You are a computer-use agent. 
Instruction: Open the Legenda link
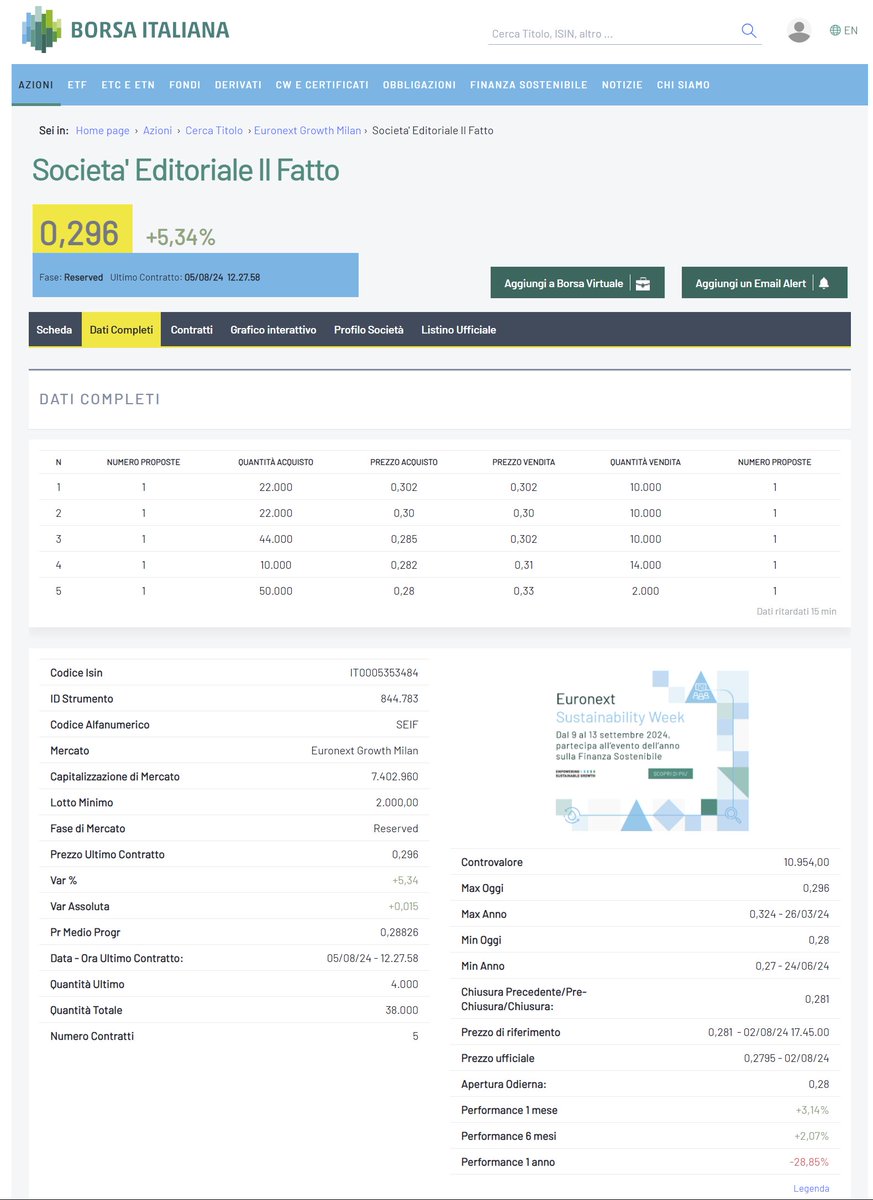pos(811,1188)
